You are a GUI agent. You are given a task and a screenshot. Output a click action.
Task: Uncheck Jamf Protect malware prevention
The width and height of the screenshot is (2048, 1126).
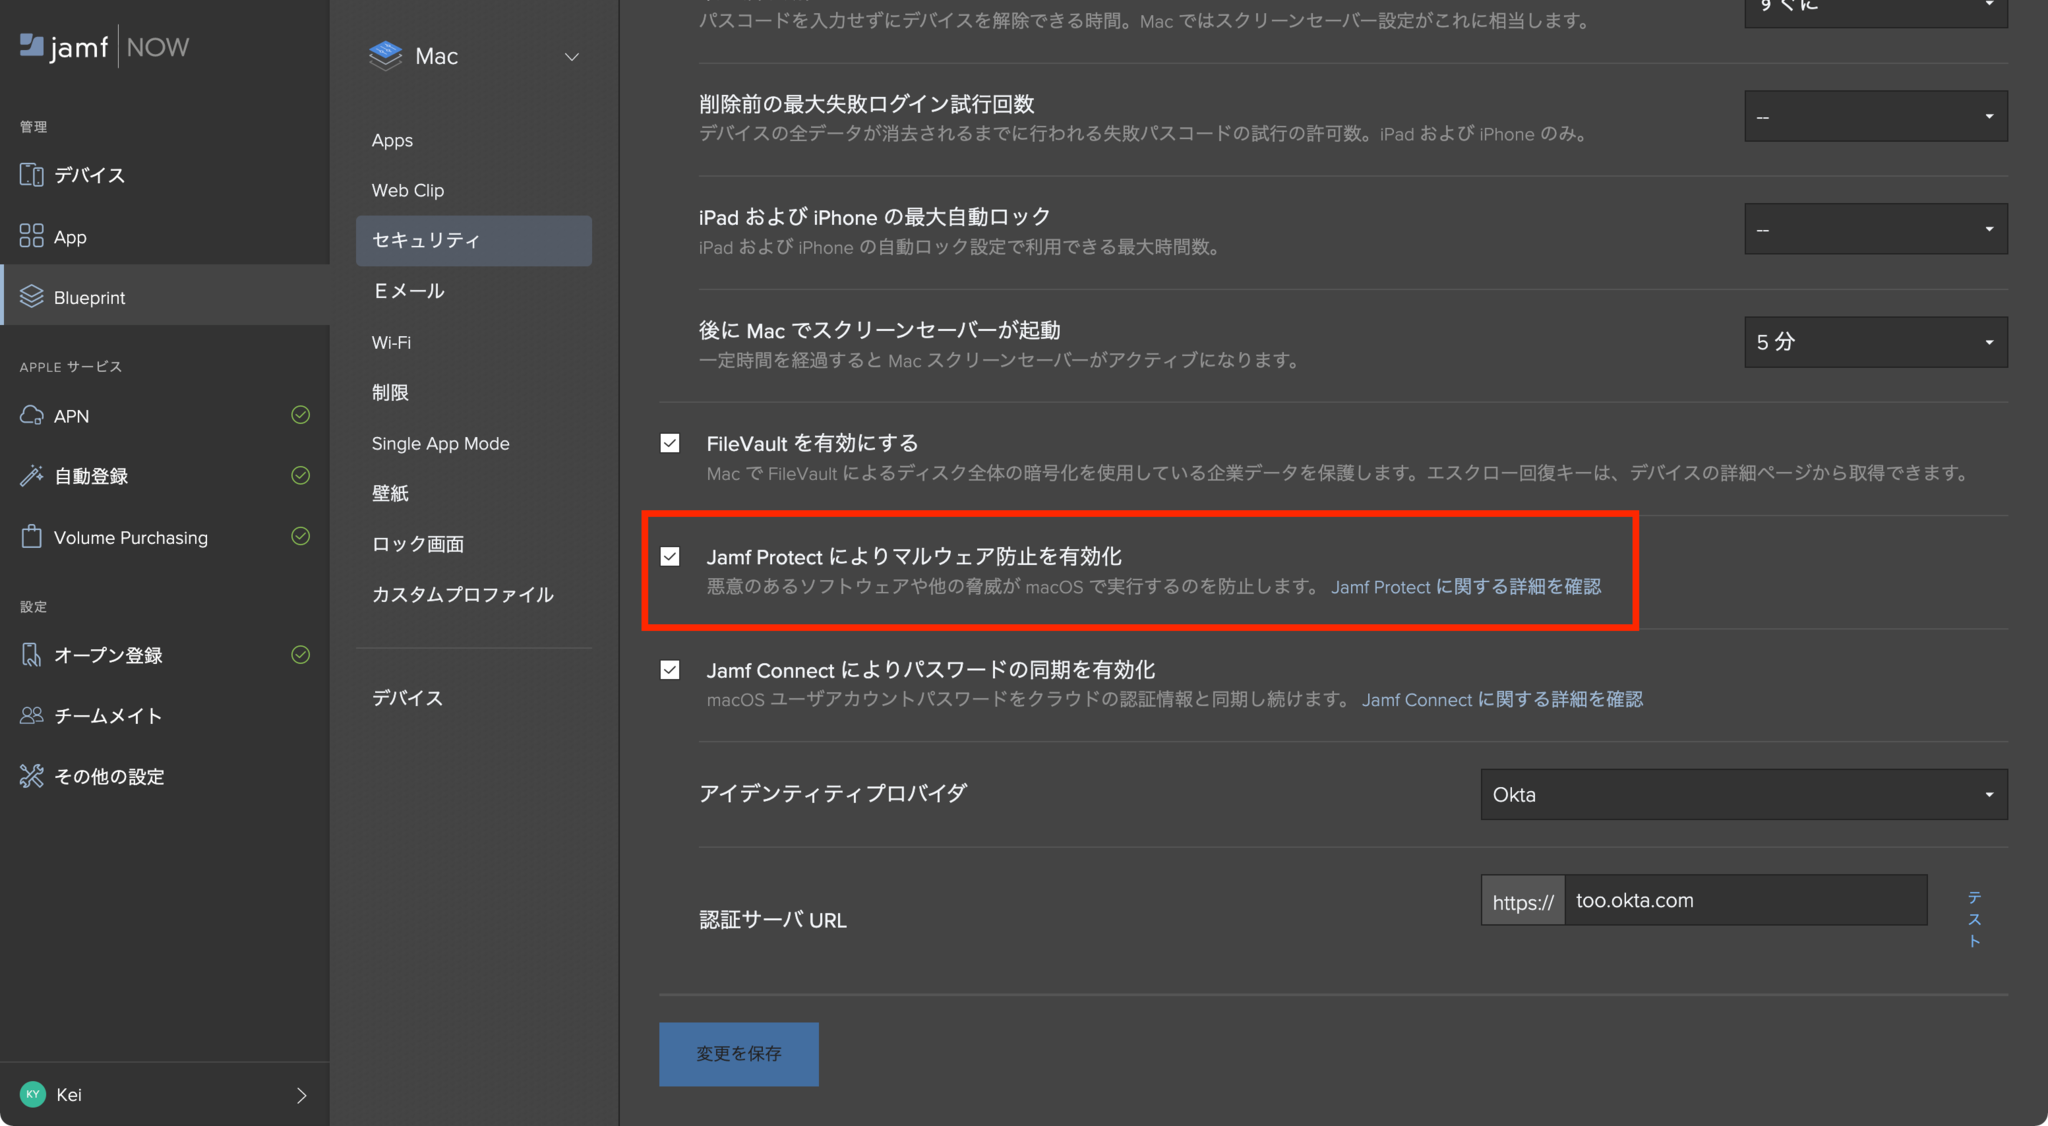tap(670, 556)
